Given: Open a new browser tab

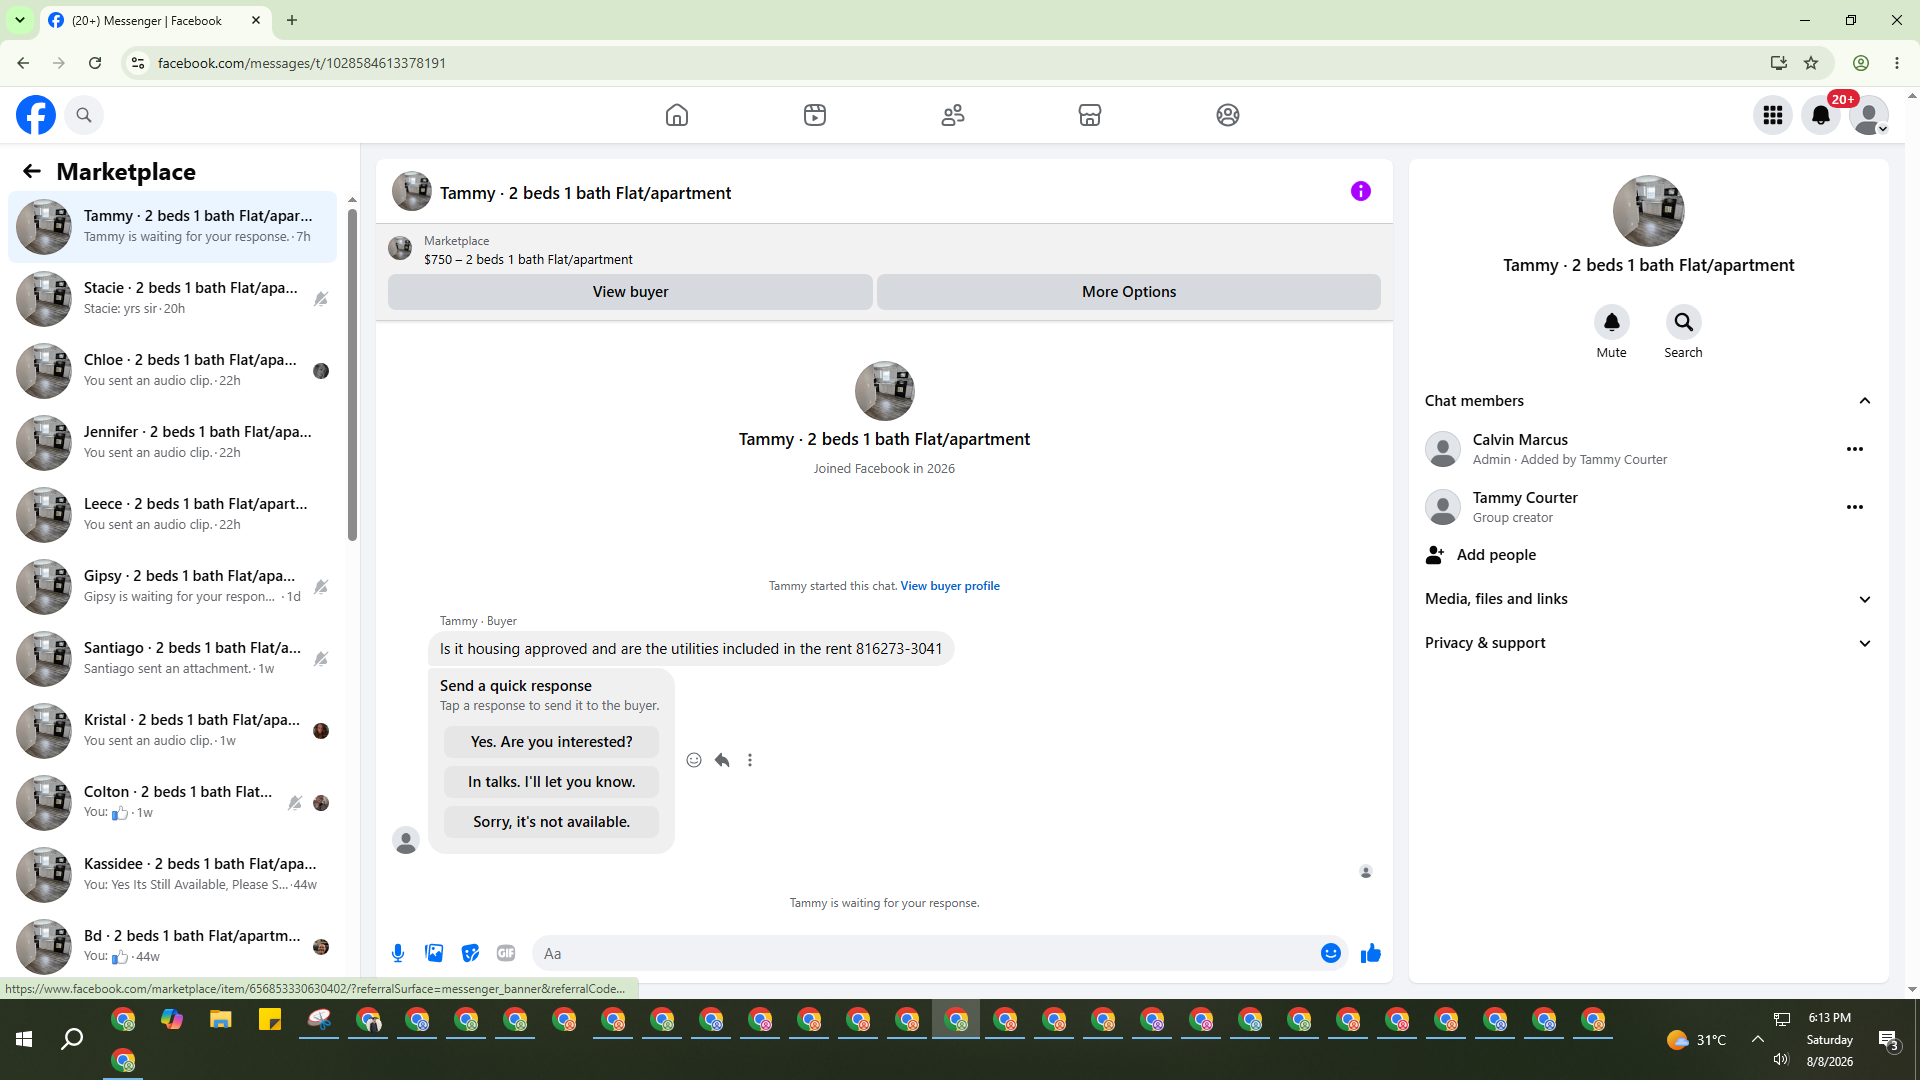Looking at the screenshot, I should click(292, 20).
